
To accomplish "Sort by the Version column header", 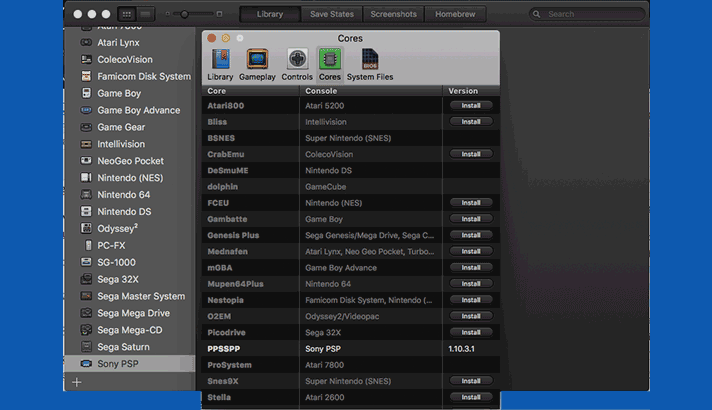I will (471, 91).
